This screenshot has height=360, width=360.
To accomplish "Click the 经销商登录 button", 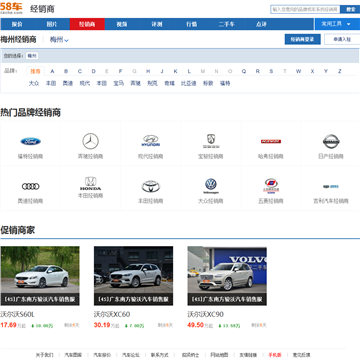I will (x=303, y=39).
